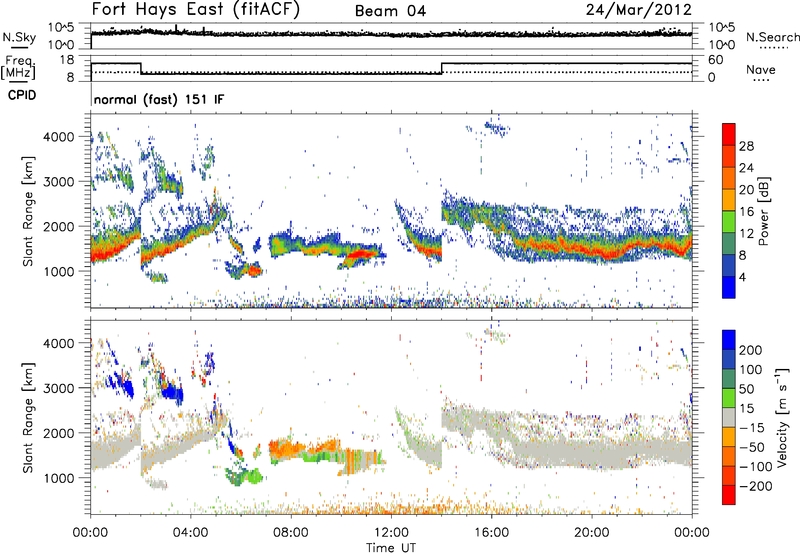Click the 'normal (fast) 151 IF' text
Screen dimensions: 800x554
click(159, 99)
